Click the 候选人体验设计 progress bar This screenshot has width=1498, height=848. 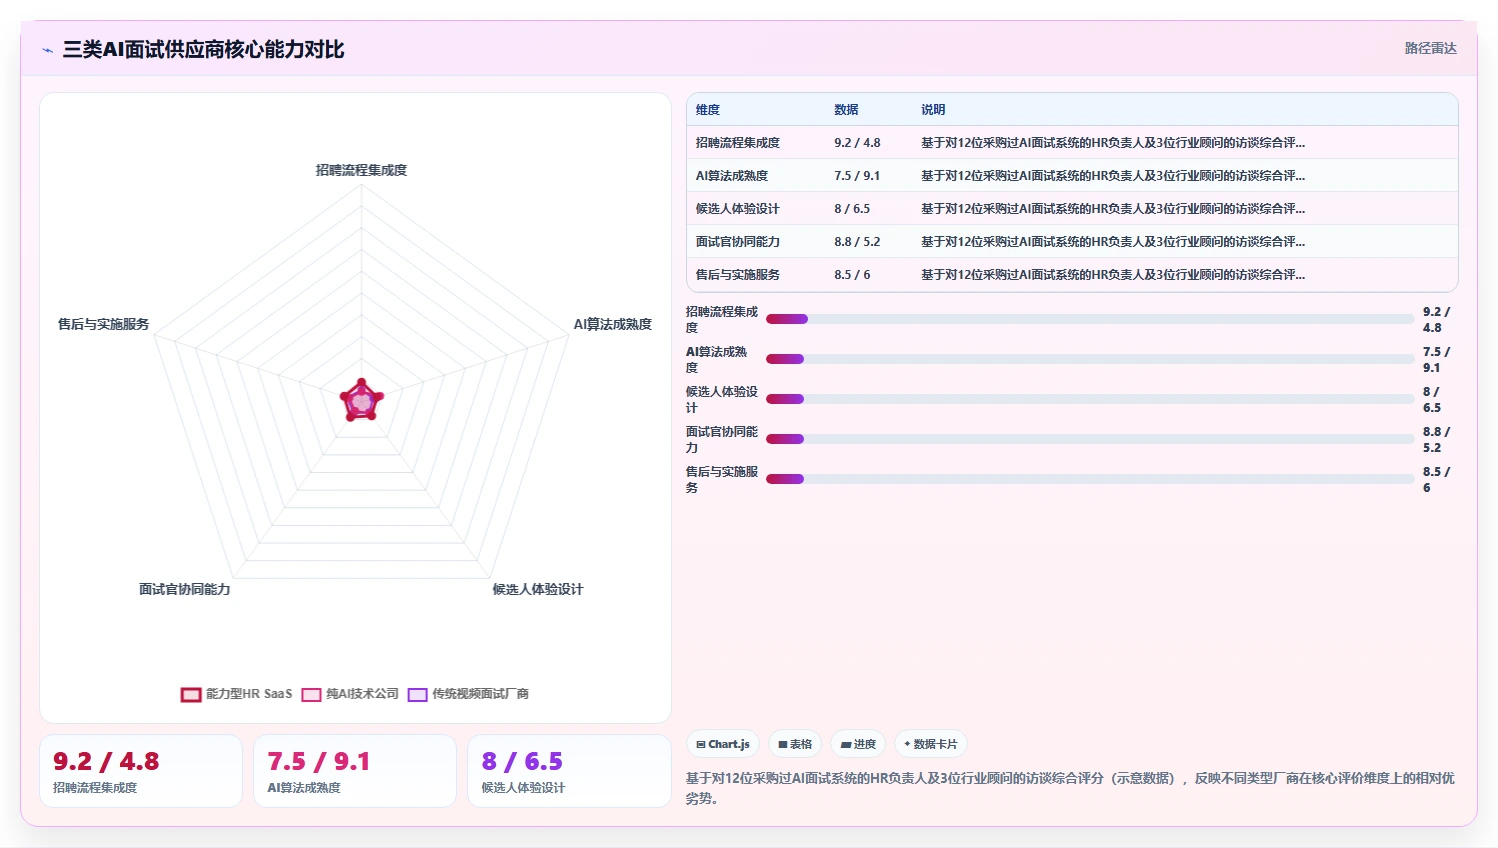(x=1090, y=399)
